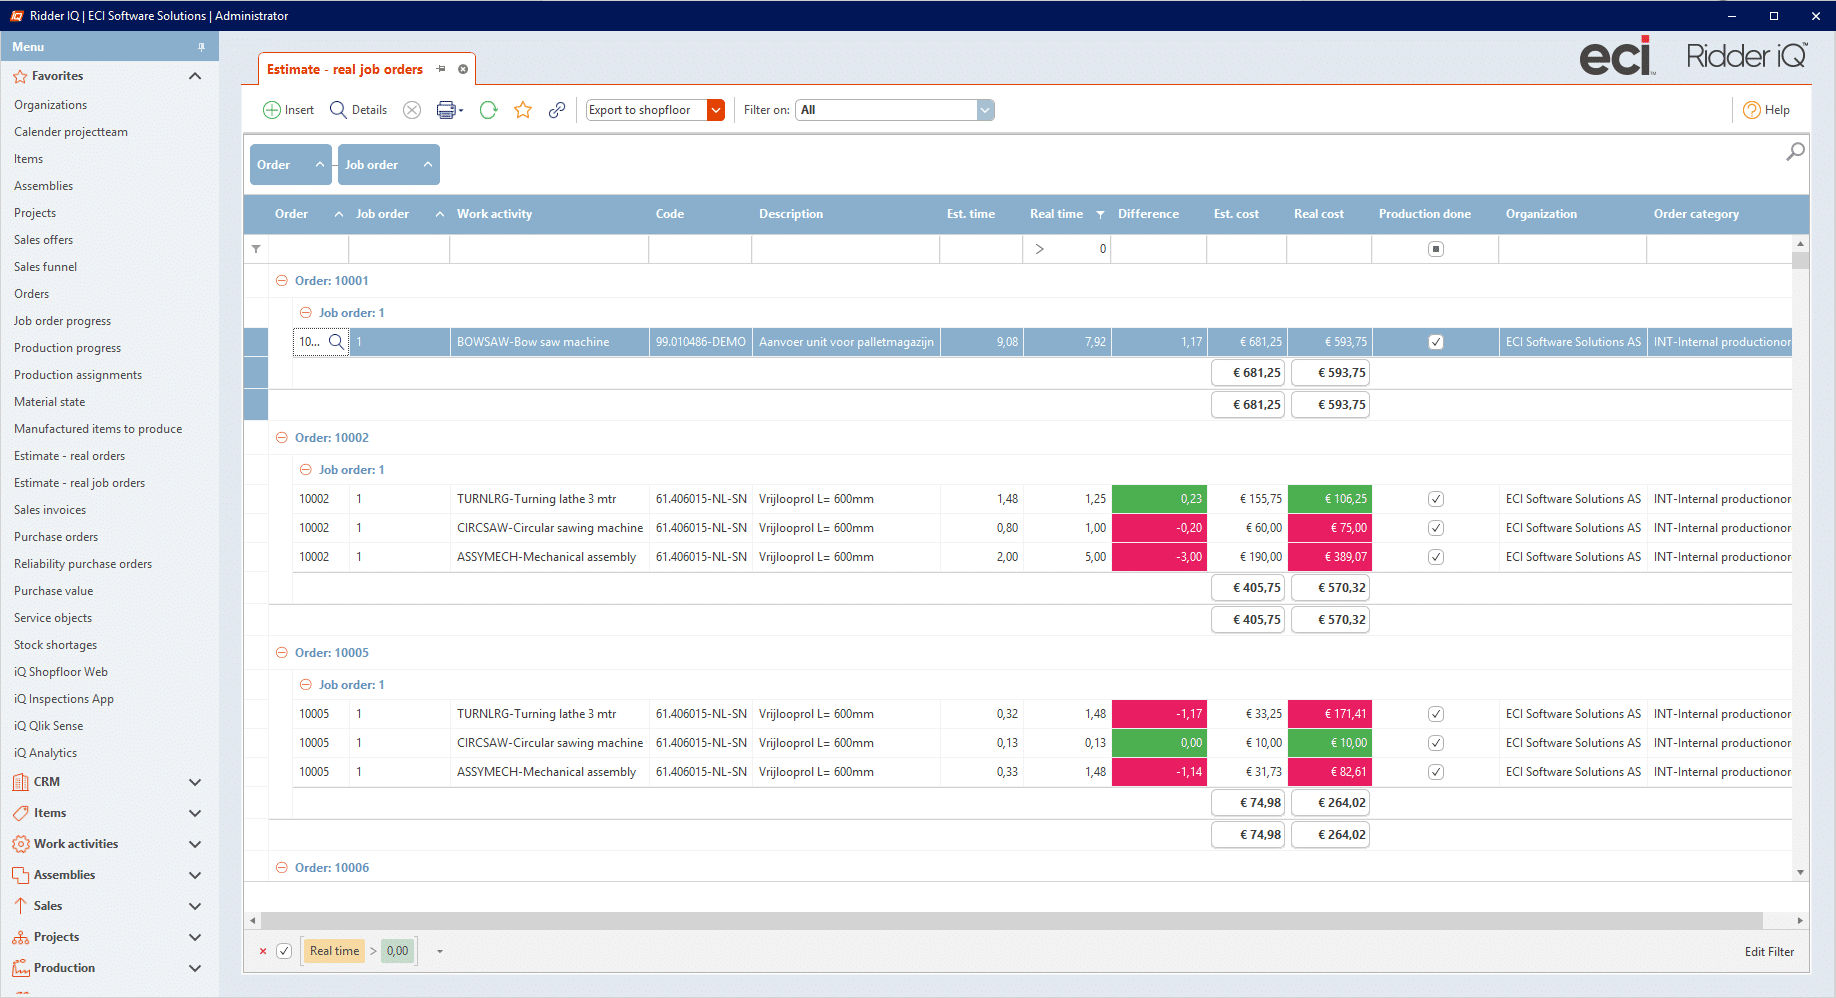
Task: Click the printer icon in toolbar
Action: 446,110
